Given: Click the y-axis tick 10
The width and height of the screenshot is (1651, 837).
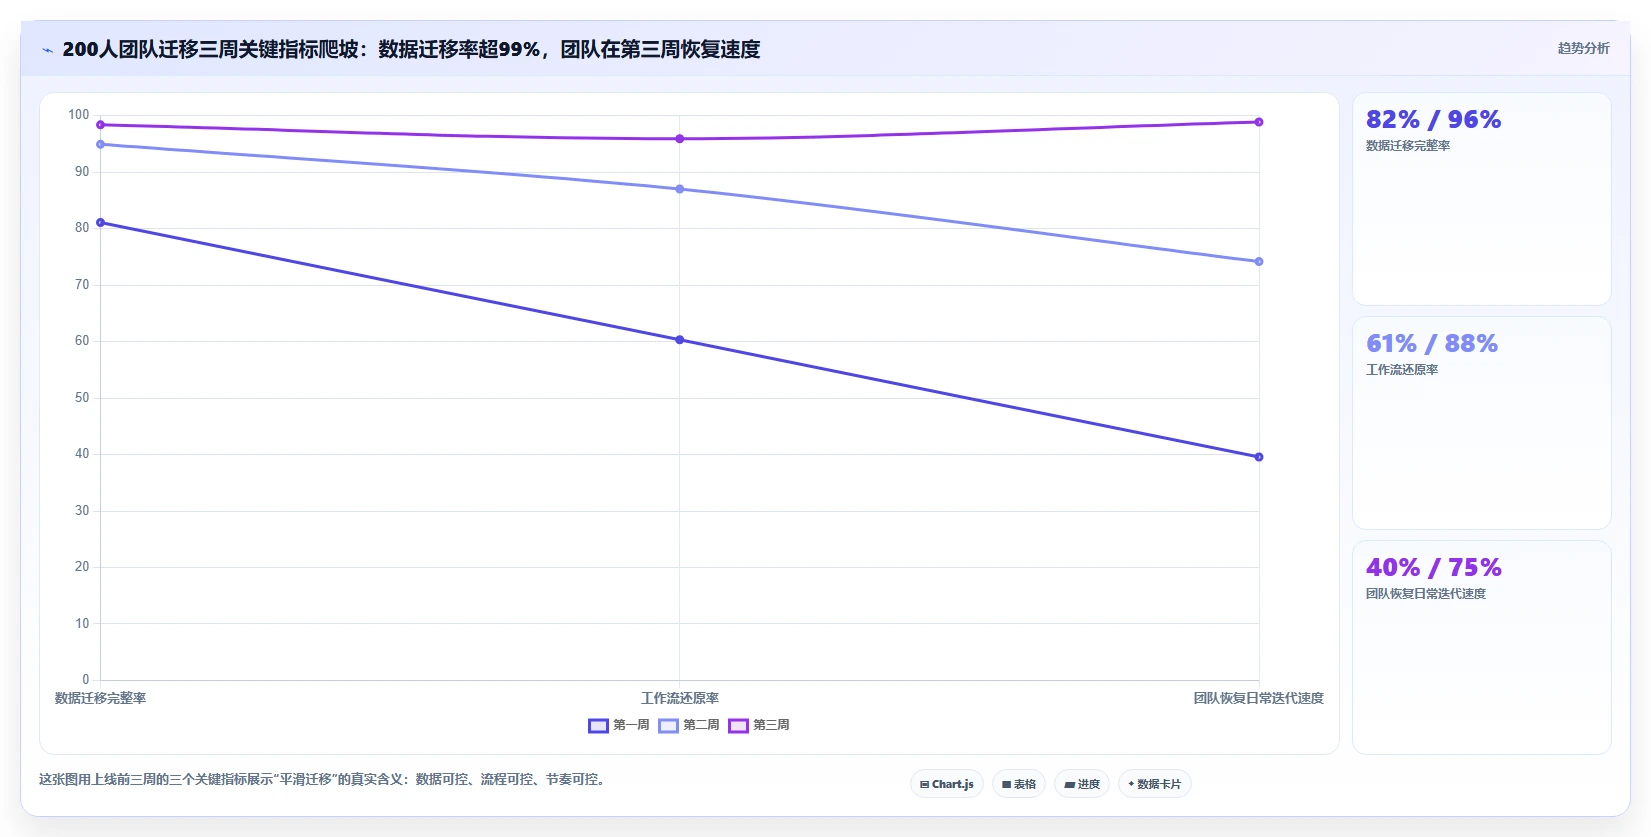Looking at the screenshot, I should click(x=82, y=624).
